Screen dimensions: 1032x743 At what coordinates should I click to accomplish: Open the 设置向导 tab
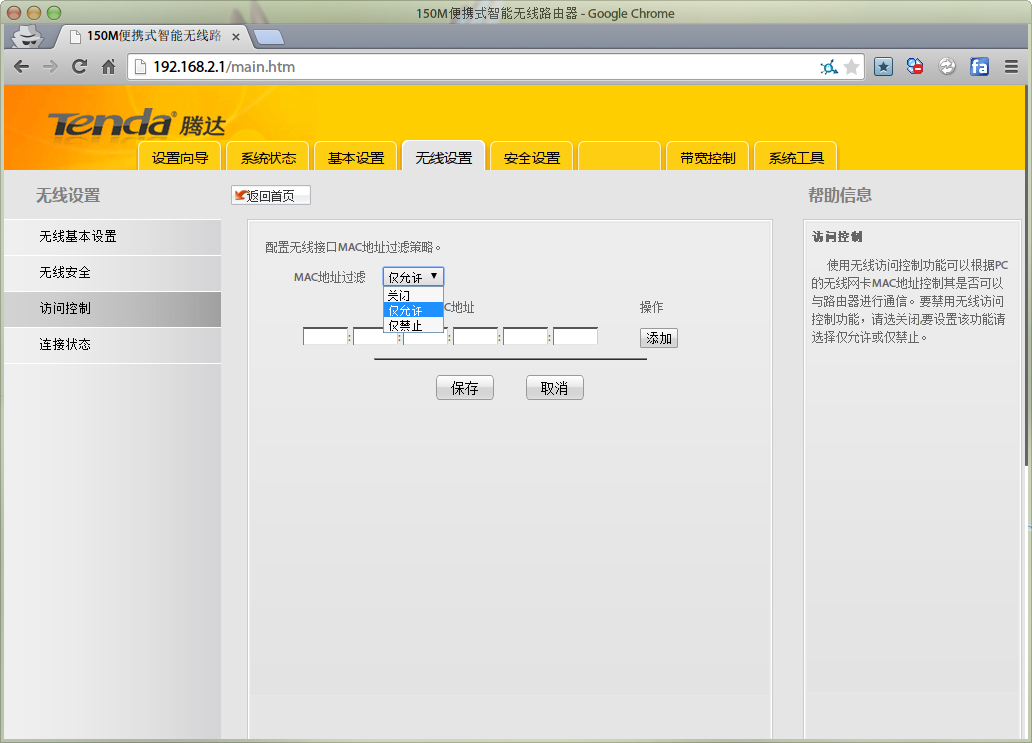click(x=179, y=157)
